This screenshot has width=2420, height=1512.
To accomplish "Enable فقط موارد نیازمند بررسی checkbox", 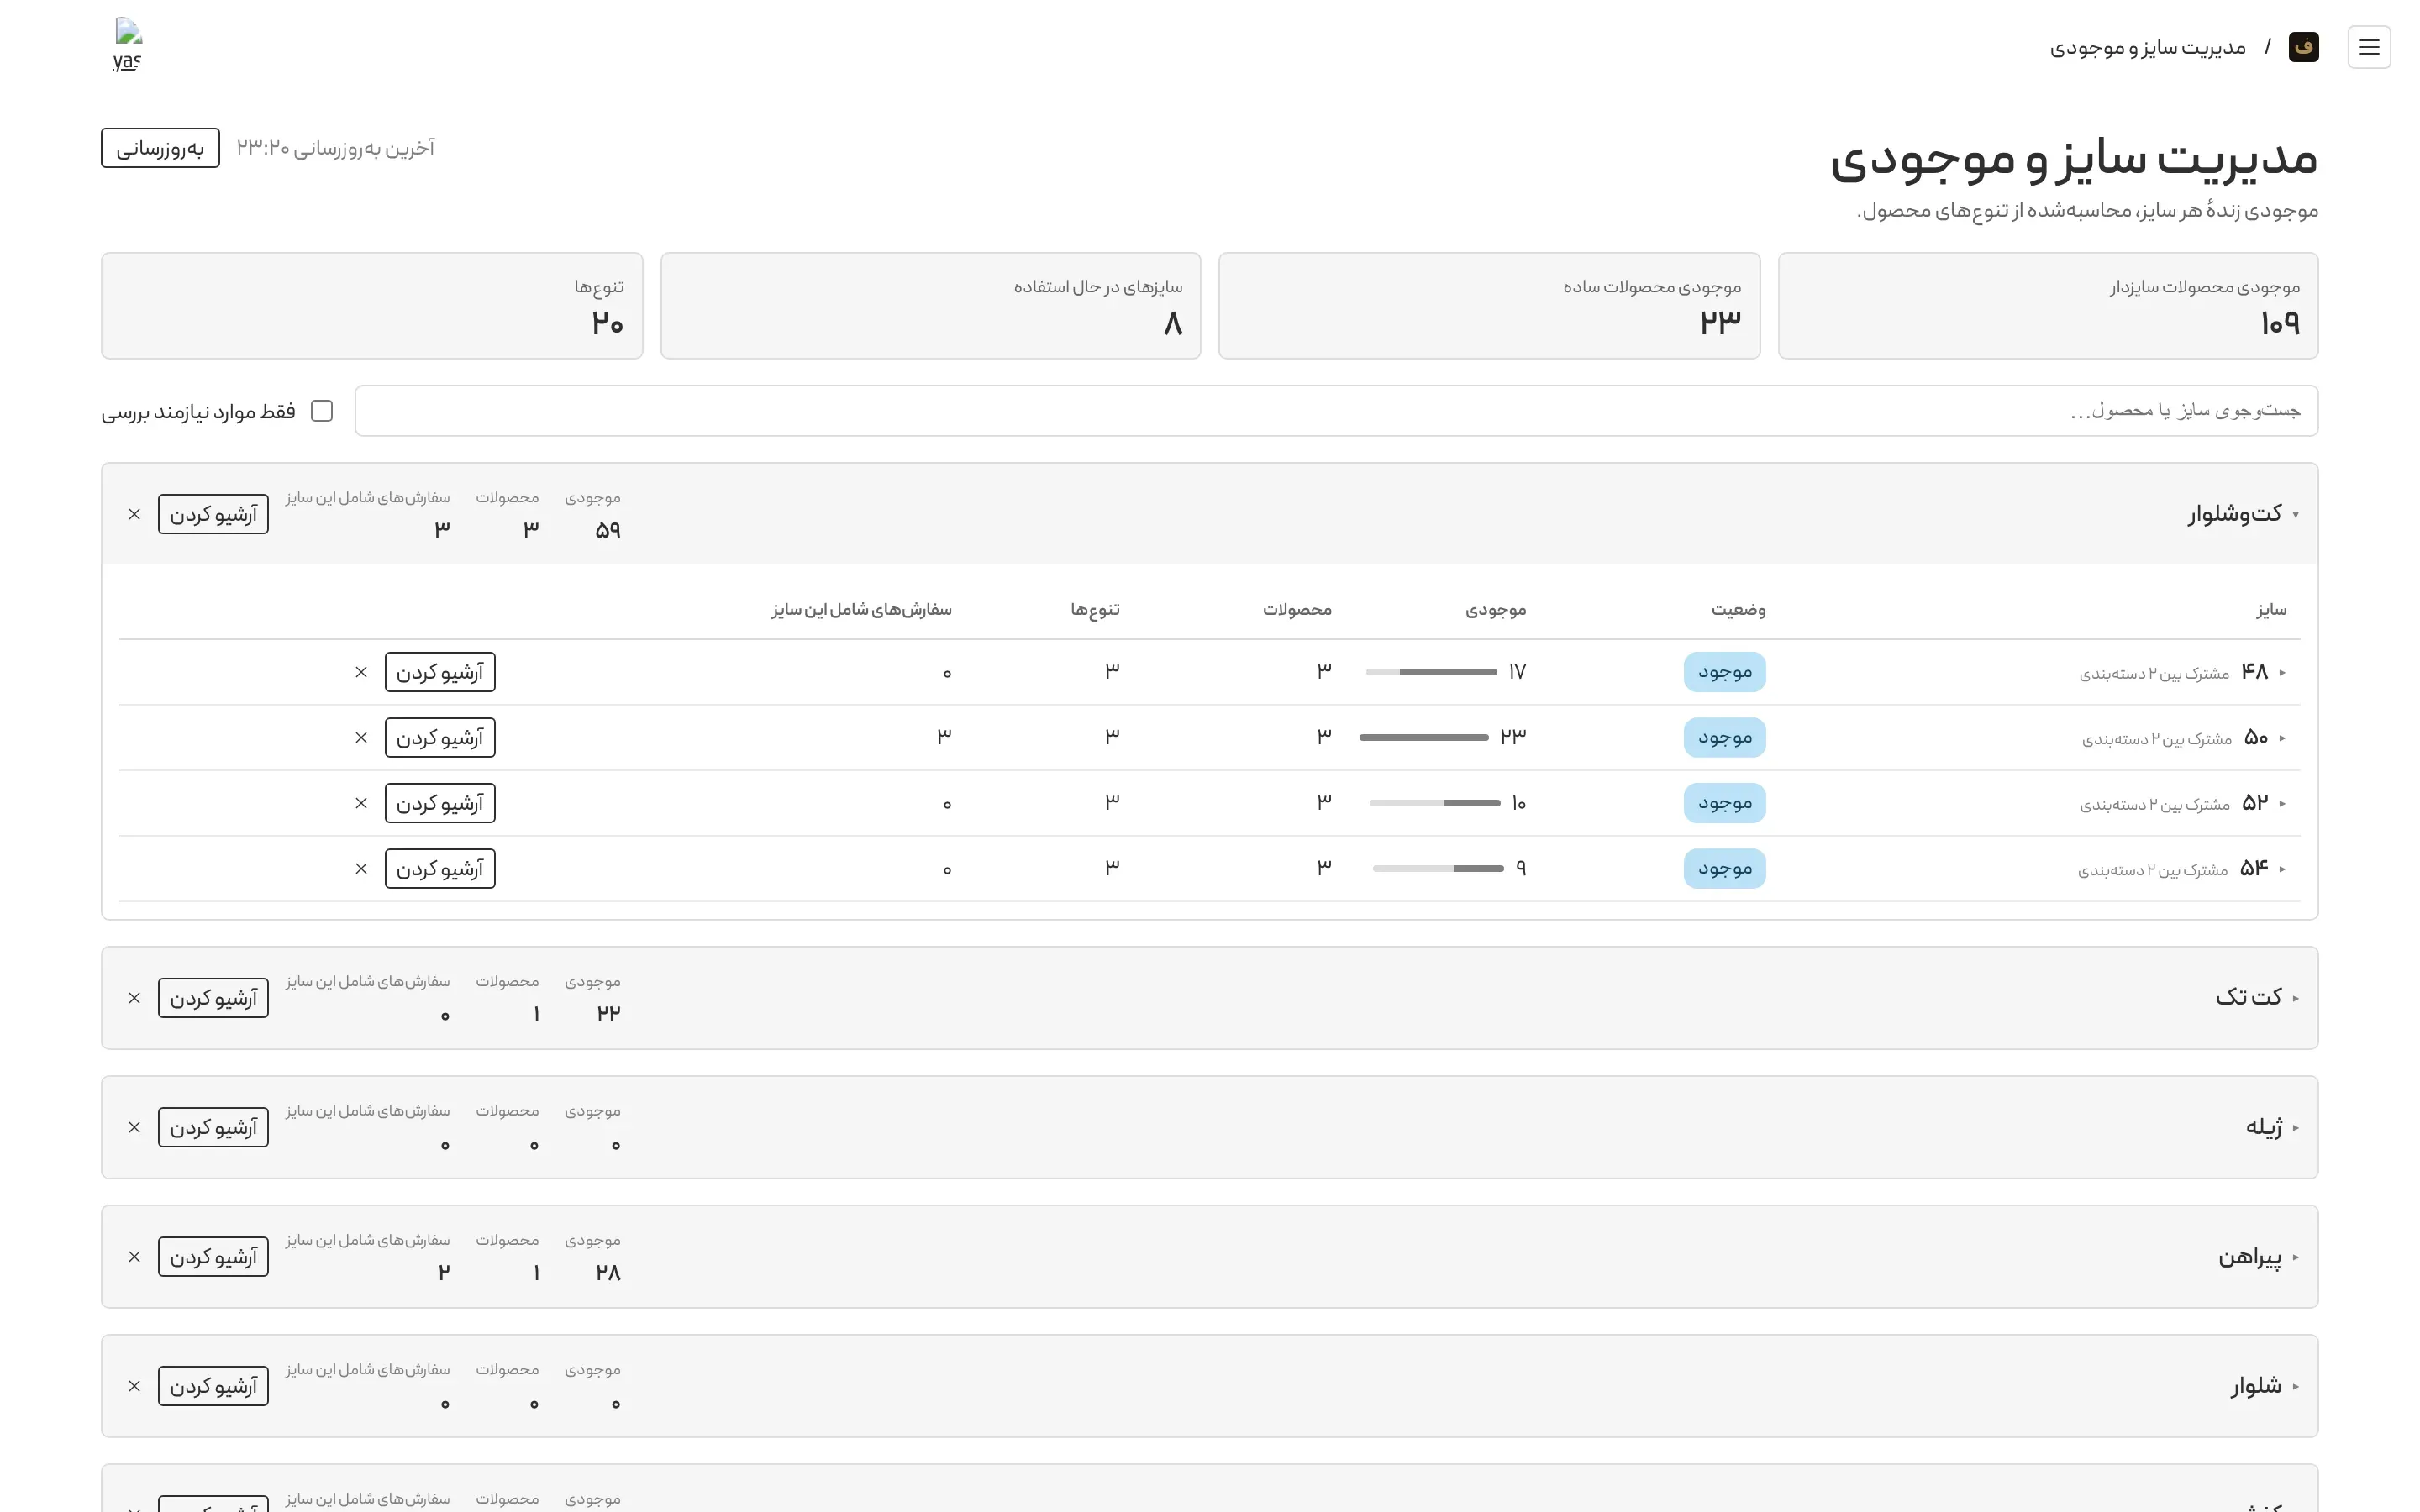I will coord(321,411).
